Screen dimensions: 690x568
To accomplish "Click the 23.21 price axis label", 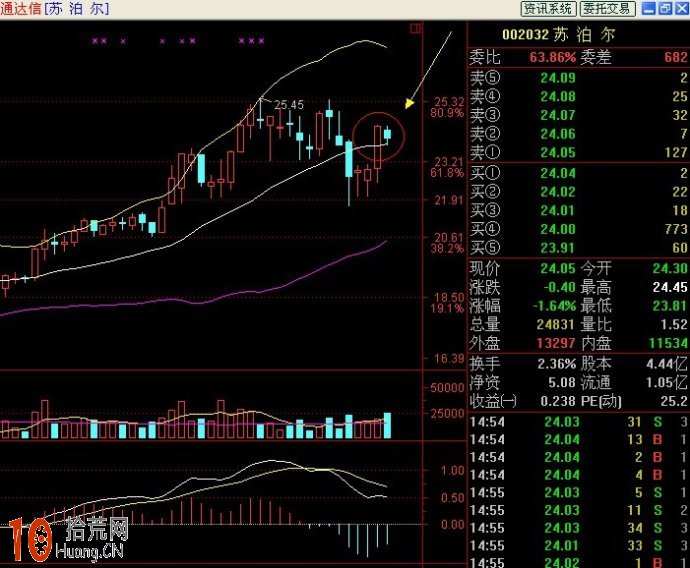I will [449, 162].
